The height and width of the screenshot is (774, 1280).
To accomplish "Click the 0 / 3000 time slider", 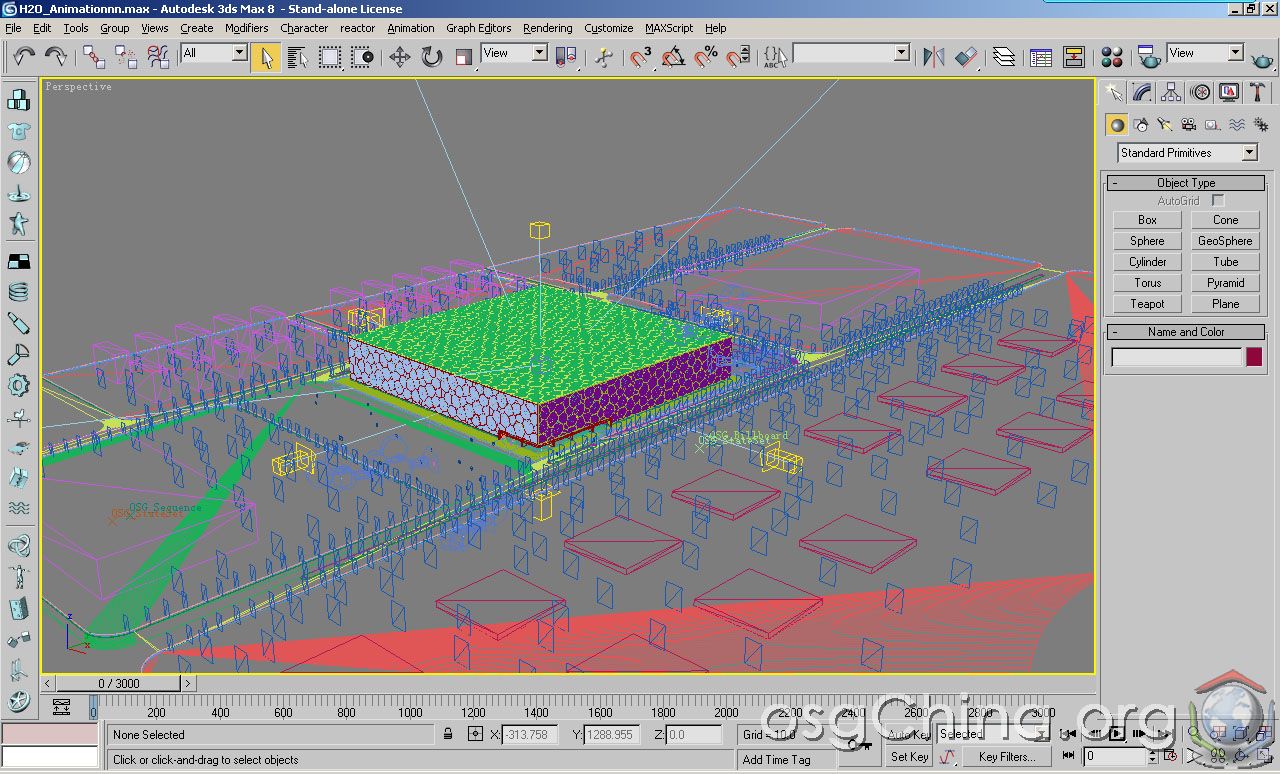I will (119, 684).
